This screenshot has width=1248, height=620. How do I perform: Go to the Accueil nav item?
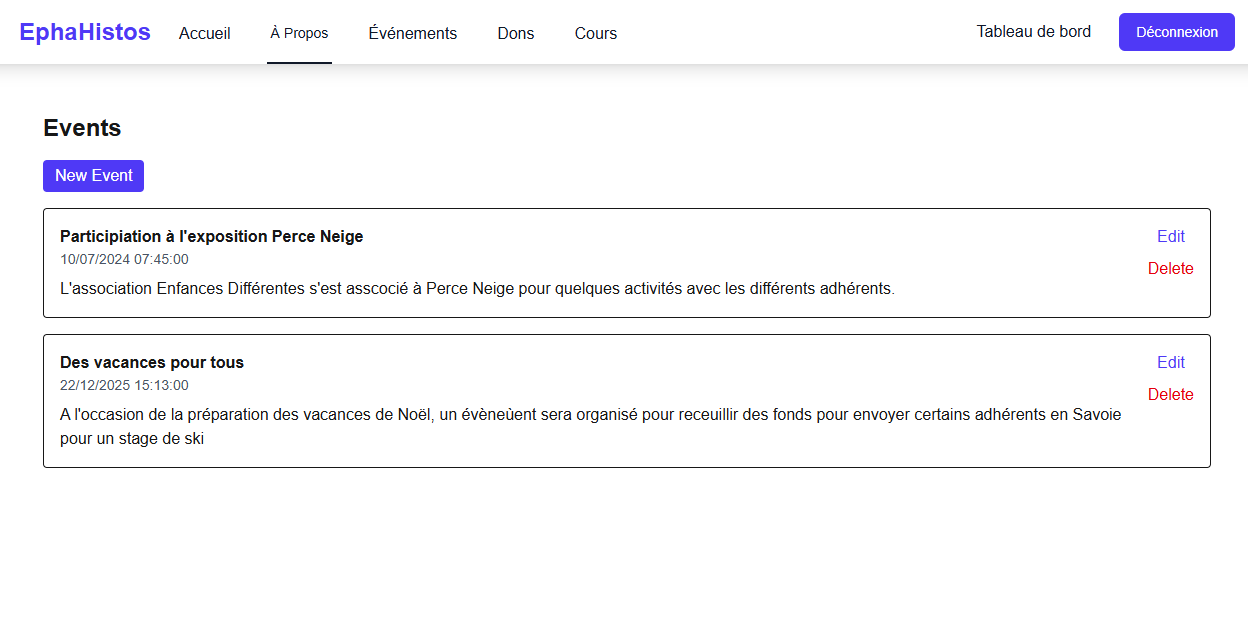[205, 33]
